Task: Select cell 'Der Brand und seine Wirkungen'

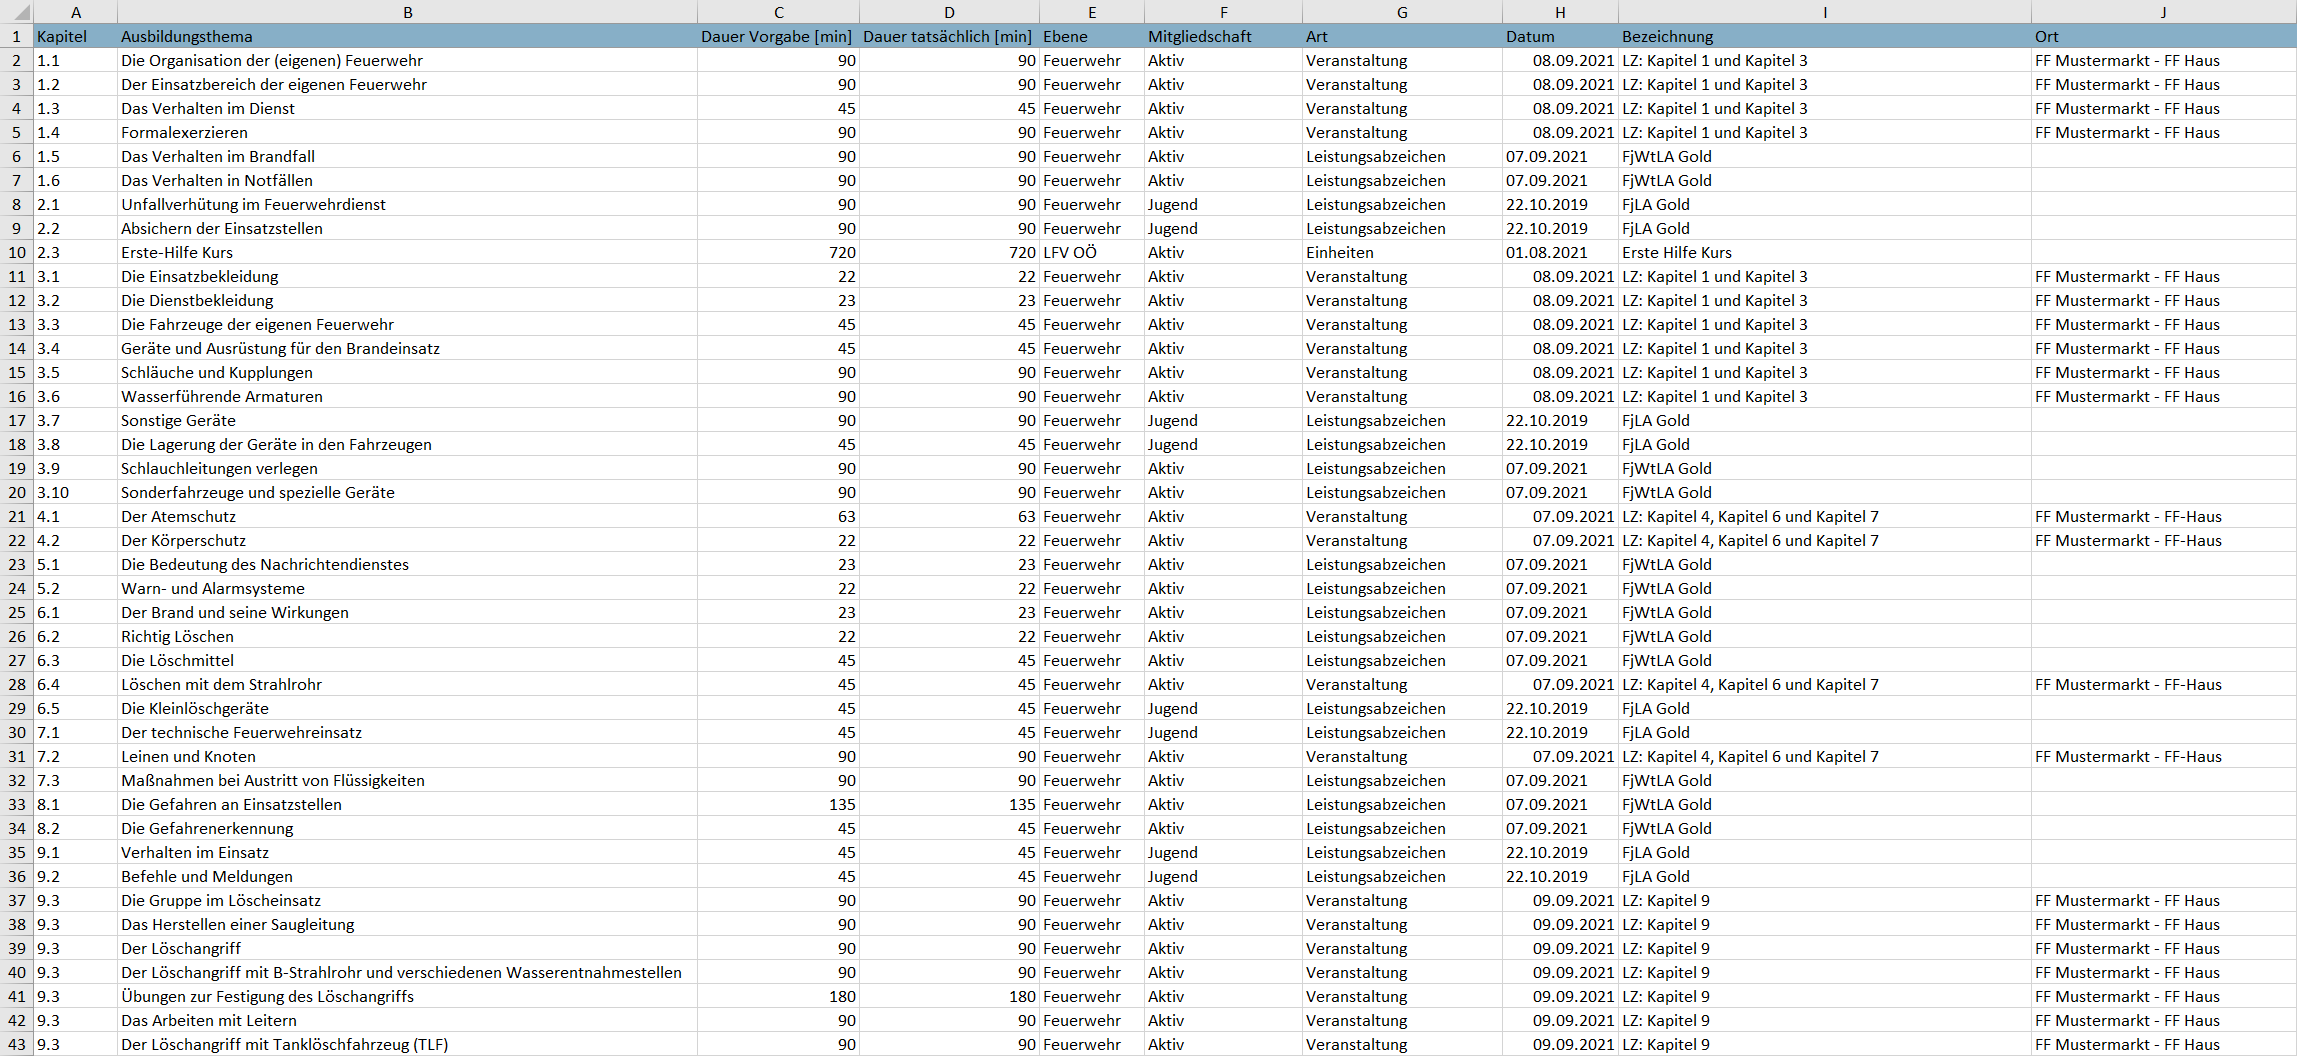Action: click(x=407, y=612)
